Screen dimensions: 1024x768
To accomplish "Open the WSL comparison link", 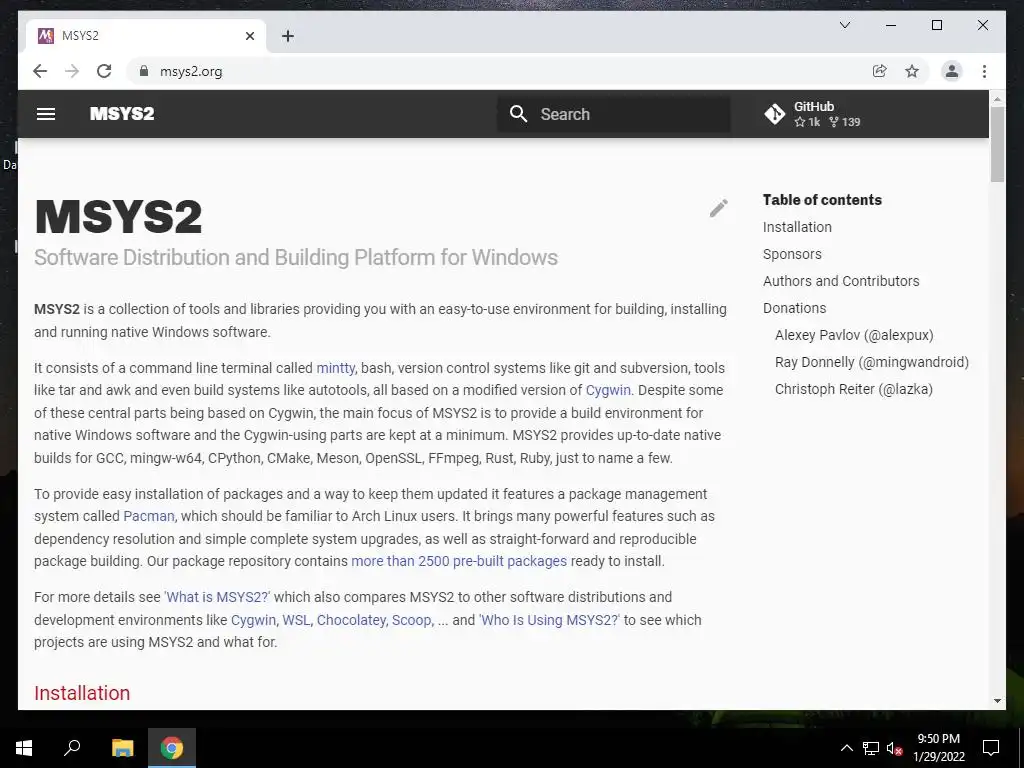I will [296, 620].
